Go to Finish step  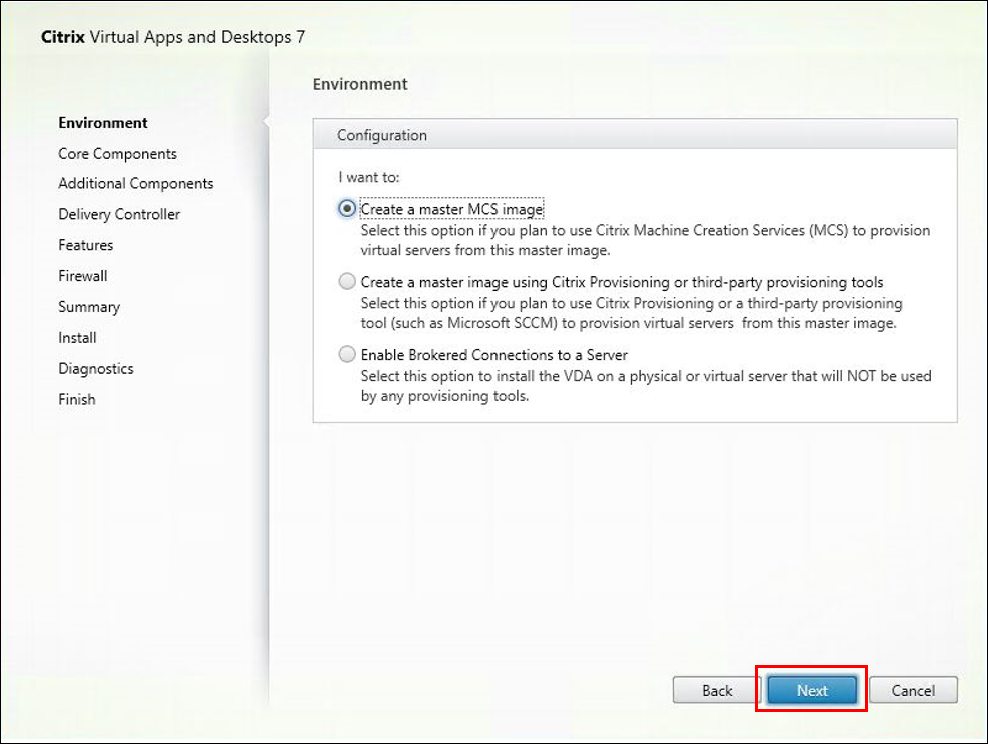click(77, 399)
